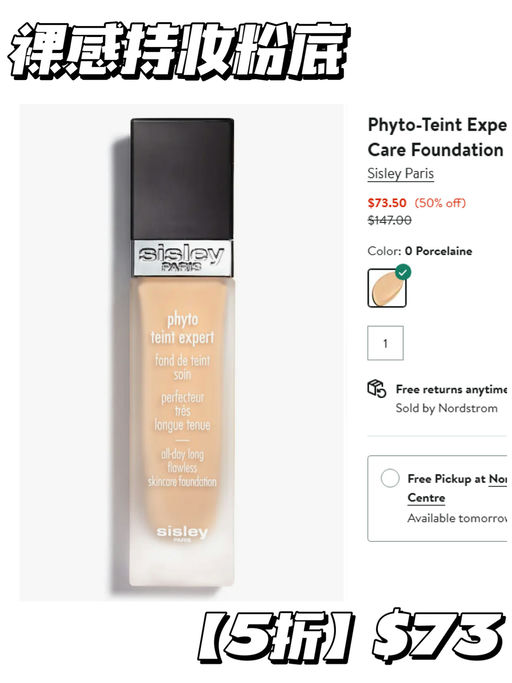Choose the 0 Porcelaine color swatch

(x=387, y=288)
